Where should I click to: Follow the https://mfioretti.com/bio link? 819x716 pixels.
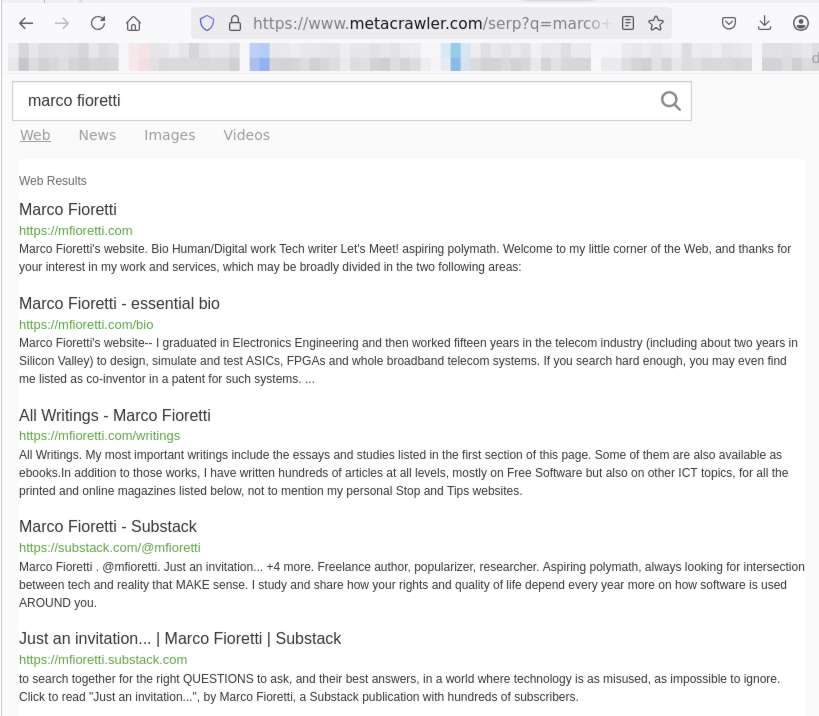[x=86, y=325]
